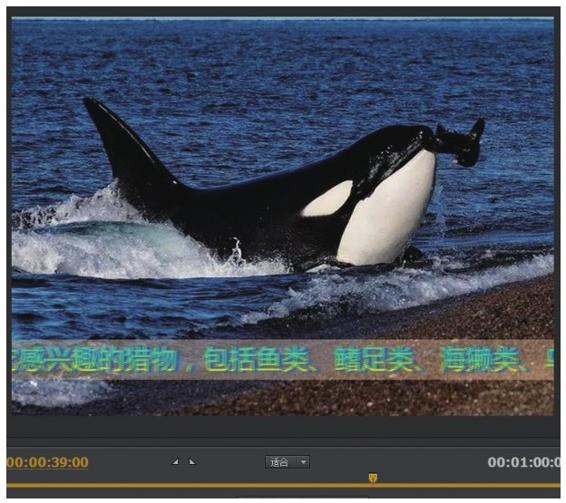
Task: Click the current timecode 00:00:39:00
Action: point(47,463)
